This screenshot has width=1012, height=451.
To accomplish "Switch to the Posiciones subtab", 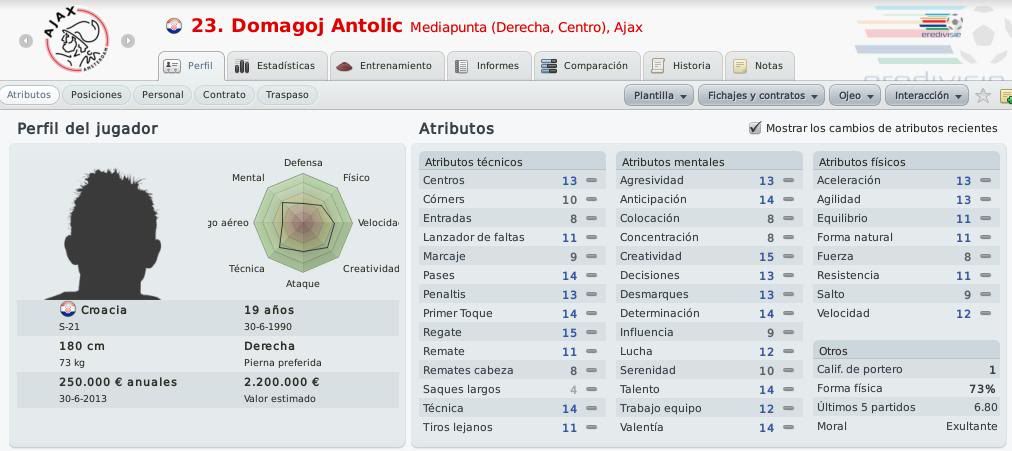I will (x=96, y=95).
